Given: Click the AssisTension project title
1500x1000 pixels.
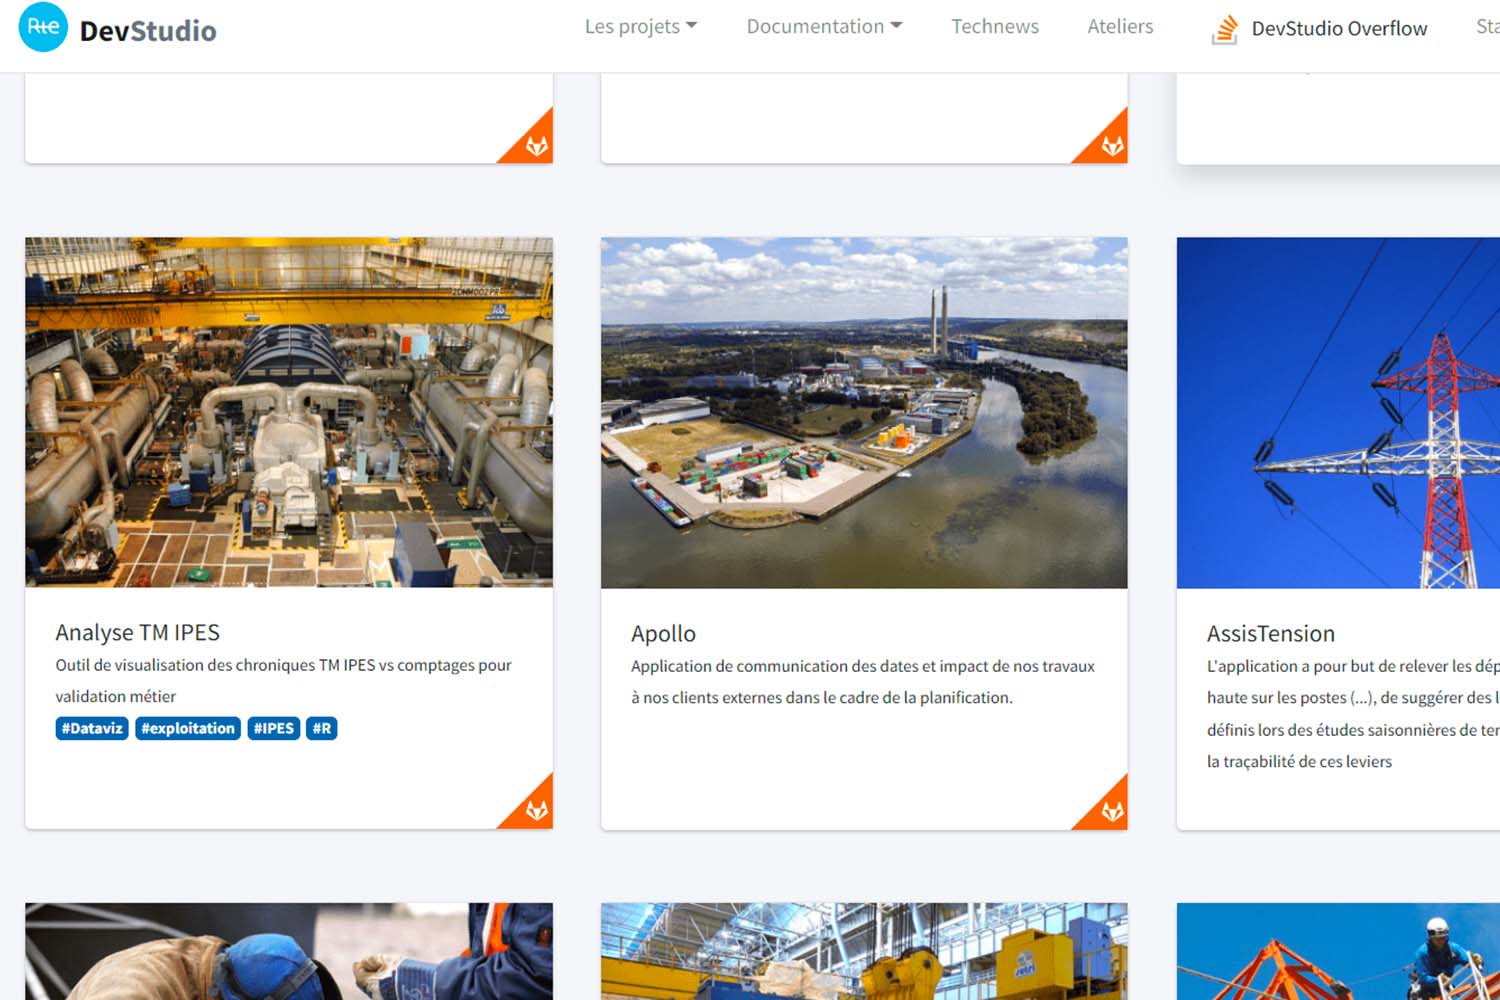Looking at the screenshot, I should click(1270, 634).
